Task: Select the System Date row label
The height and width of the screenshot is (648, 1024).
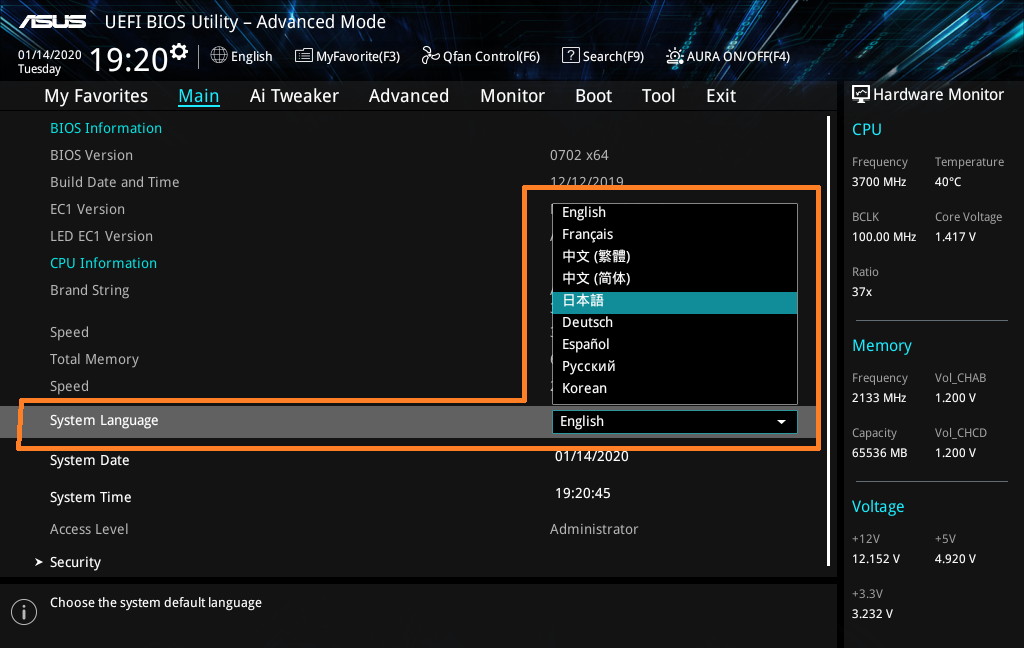Action: [x=89, y=461]
